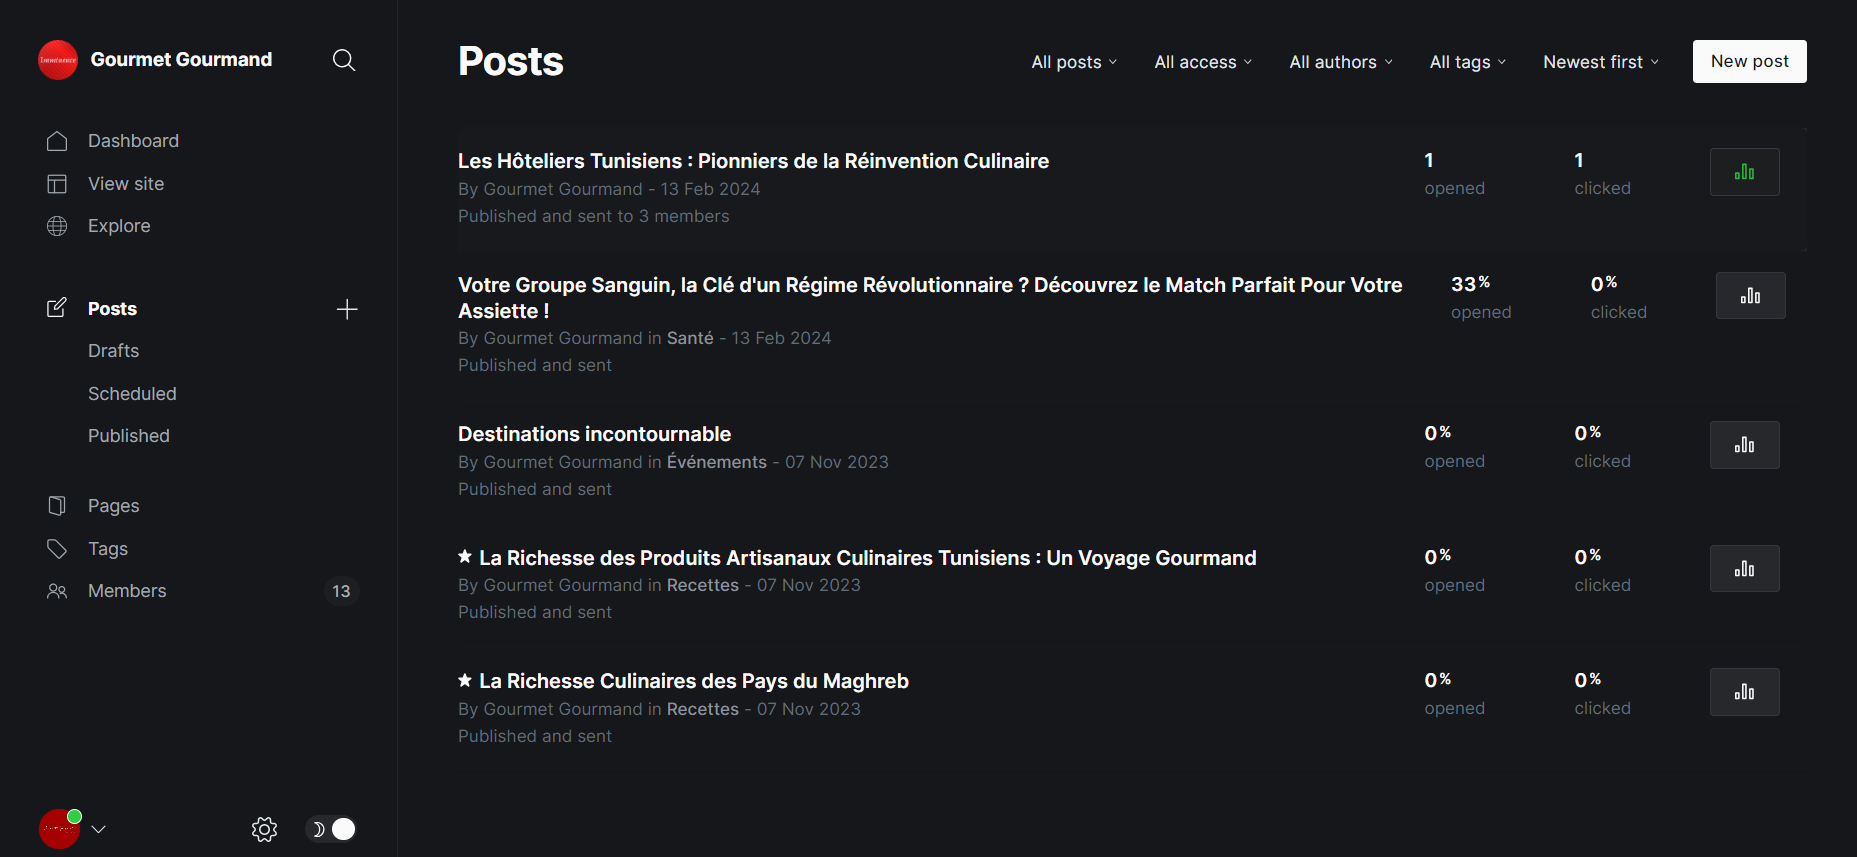Toggle the dark mode switch
Viewport: 1857px width, 857px height.
click(331, 829)
